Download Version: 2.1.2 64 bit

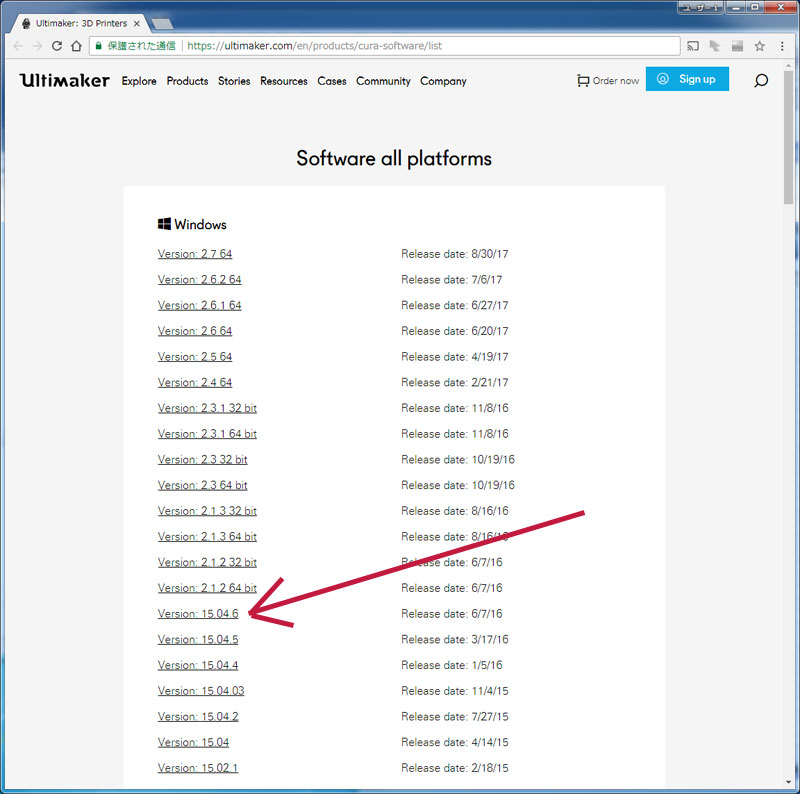207,588
